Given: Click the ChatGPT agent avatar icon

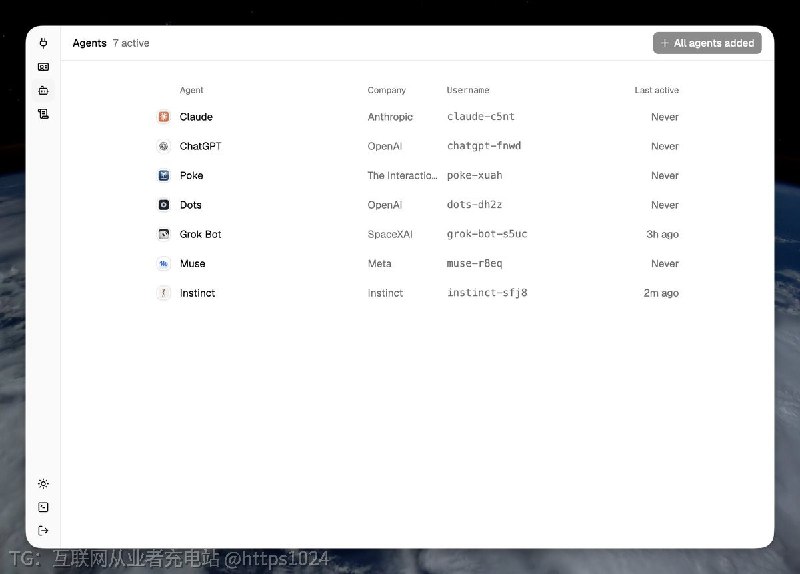Looking at the screenshot, I should 163,146.
